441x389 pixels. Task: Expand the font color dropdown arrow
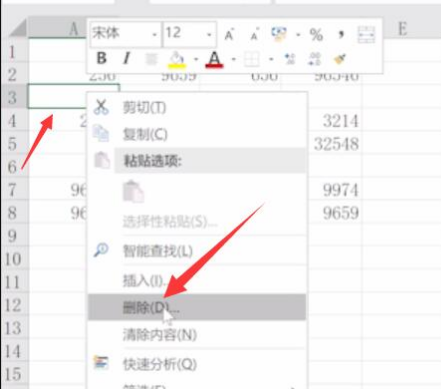pyautogui.click(x=234, y=60)
